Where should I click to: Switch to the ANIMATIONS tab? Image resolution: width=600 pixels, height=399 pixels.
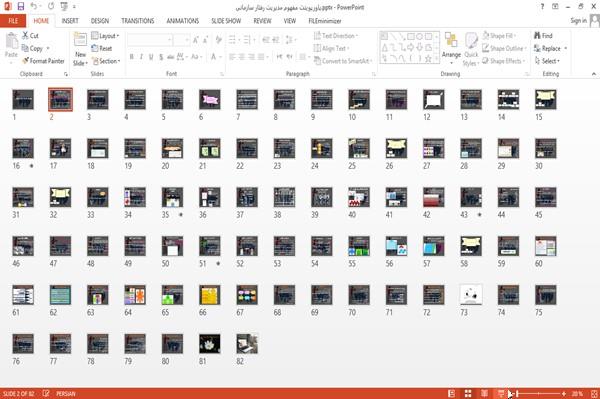(x=183, y=21)
